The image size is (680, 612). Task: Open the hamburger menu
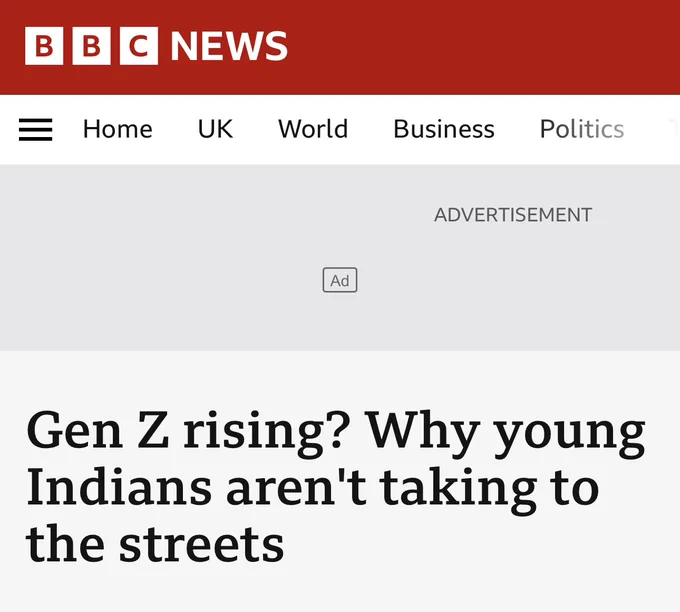[x=36, y=129]
